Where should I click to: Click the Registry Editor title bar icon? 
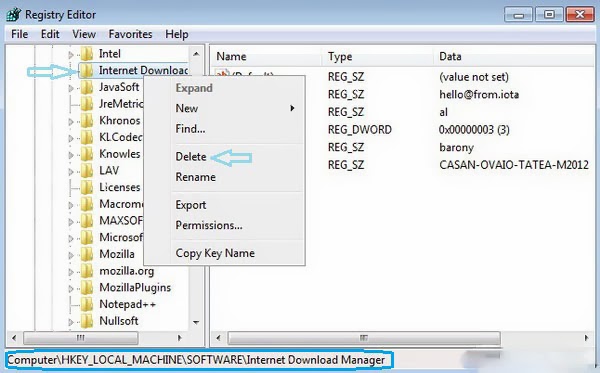coord(14,15)
